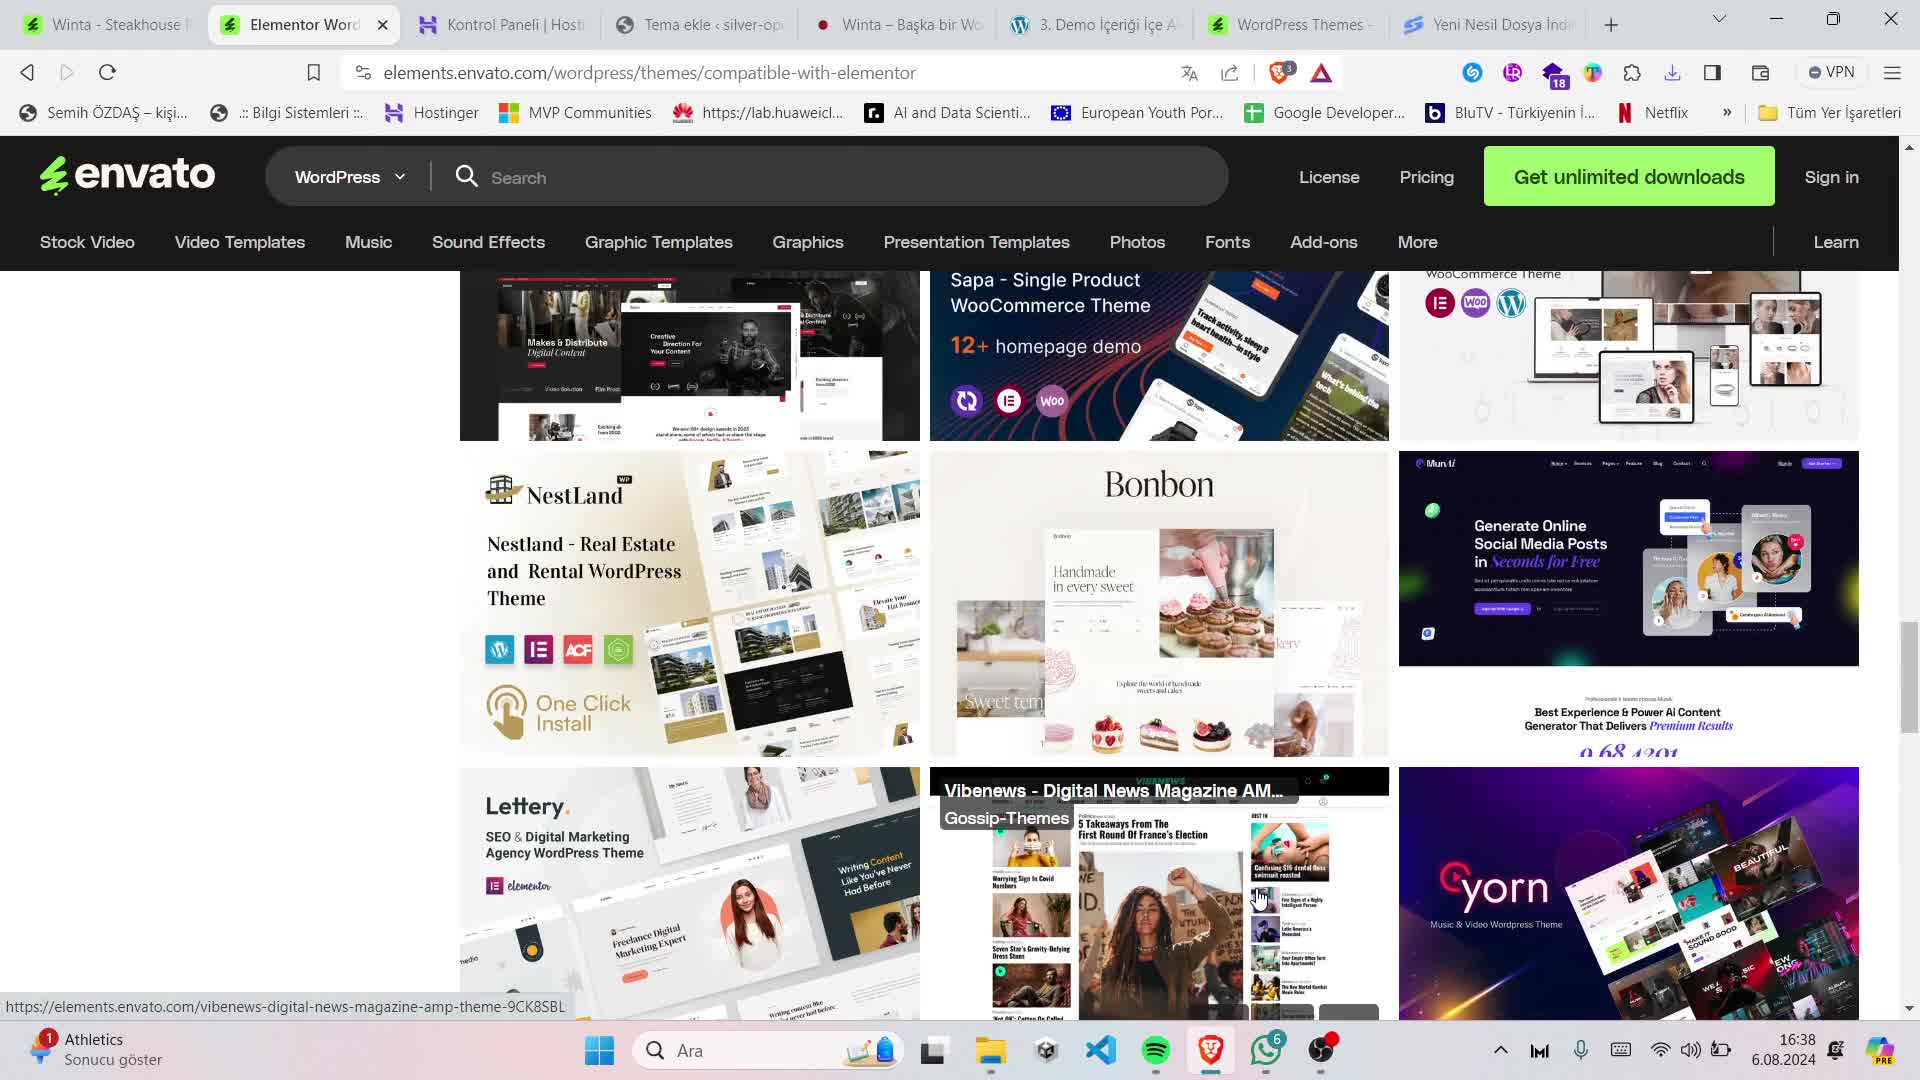This screenshot has height=1080, width=1920.
Task: Switch to WordPress Themes tab
Action: coord(1292,25)
